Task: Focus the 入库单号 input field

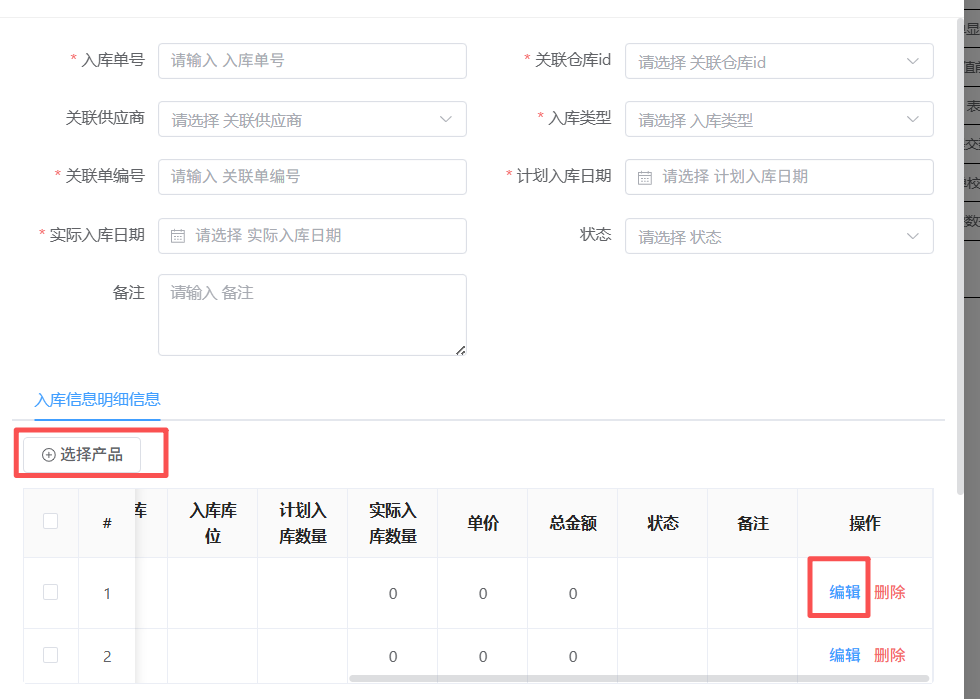Action: tap(311, 61)
